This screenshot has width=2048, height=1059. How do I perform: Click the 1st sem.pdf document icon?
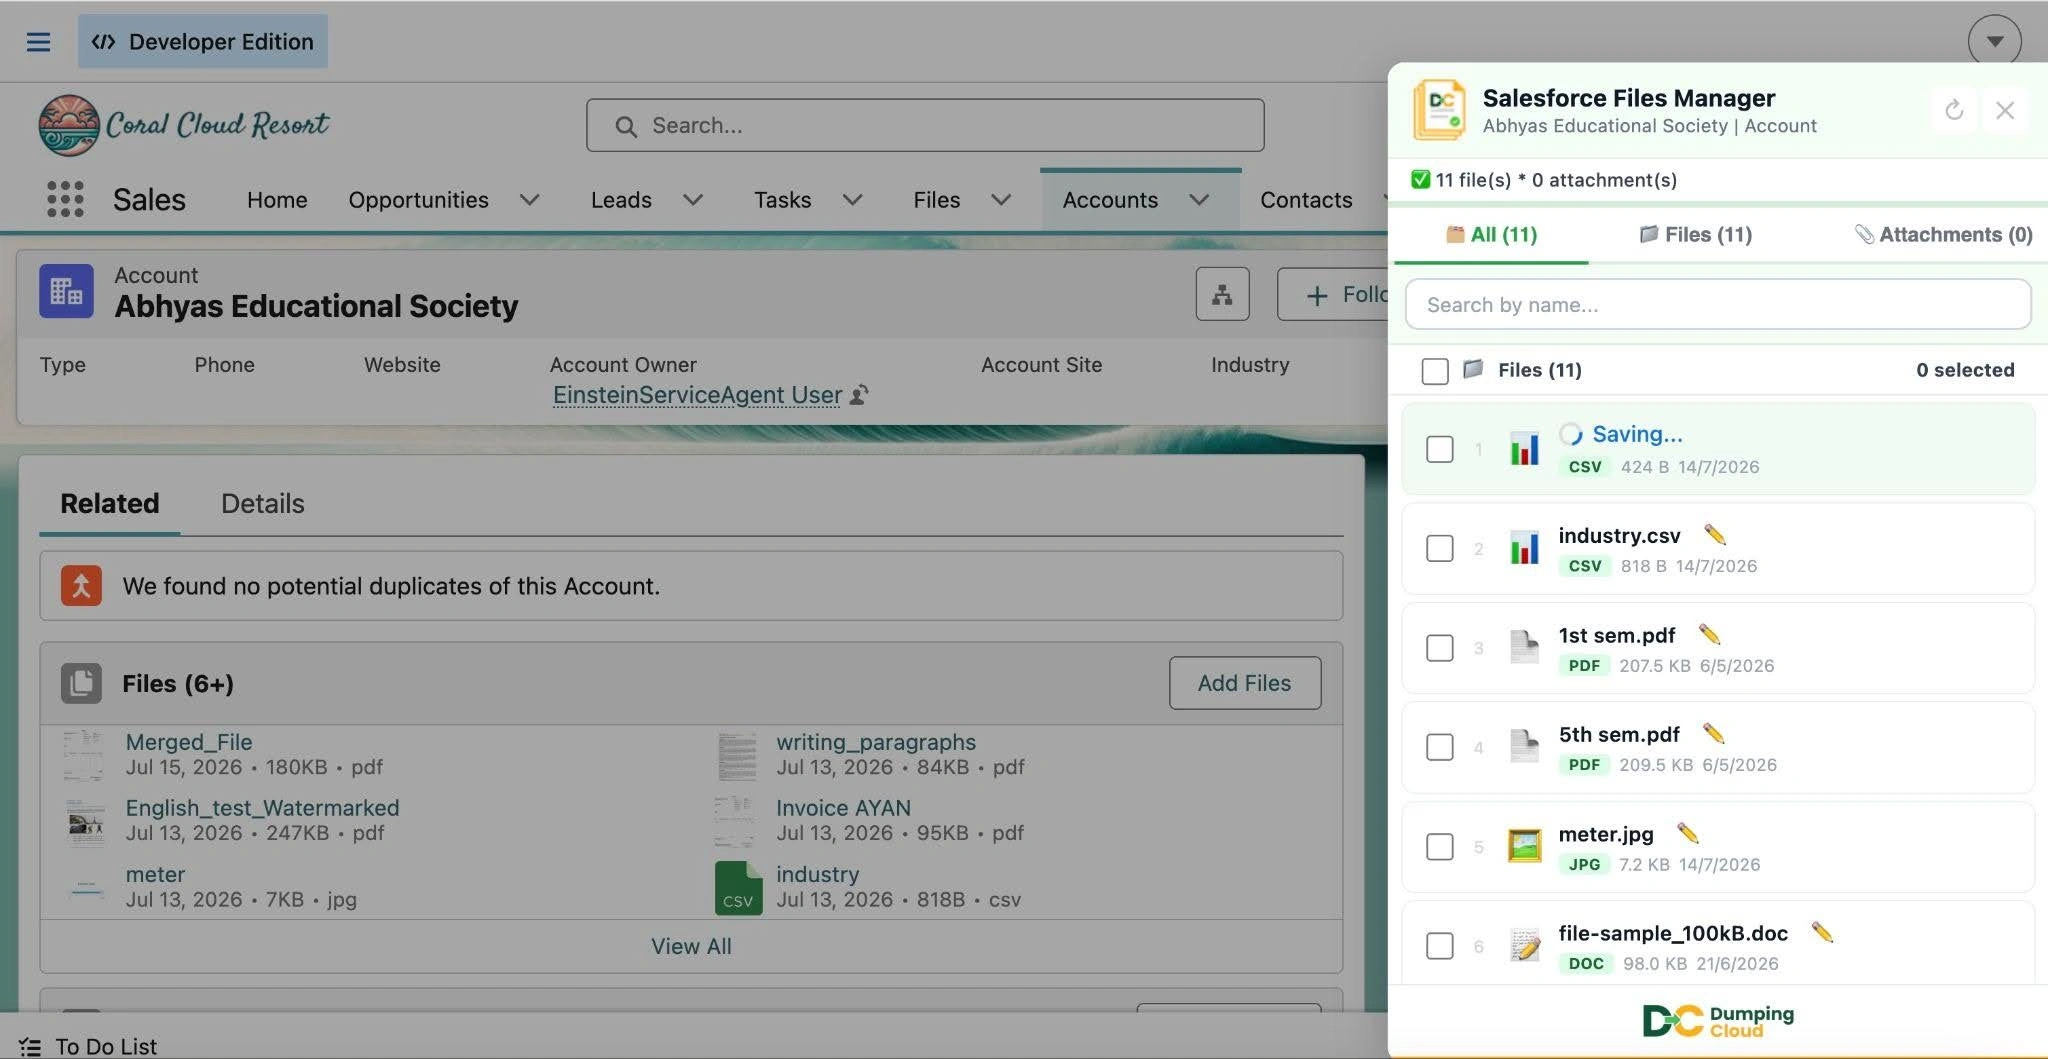[x=1524, y=647]
